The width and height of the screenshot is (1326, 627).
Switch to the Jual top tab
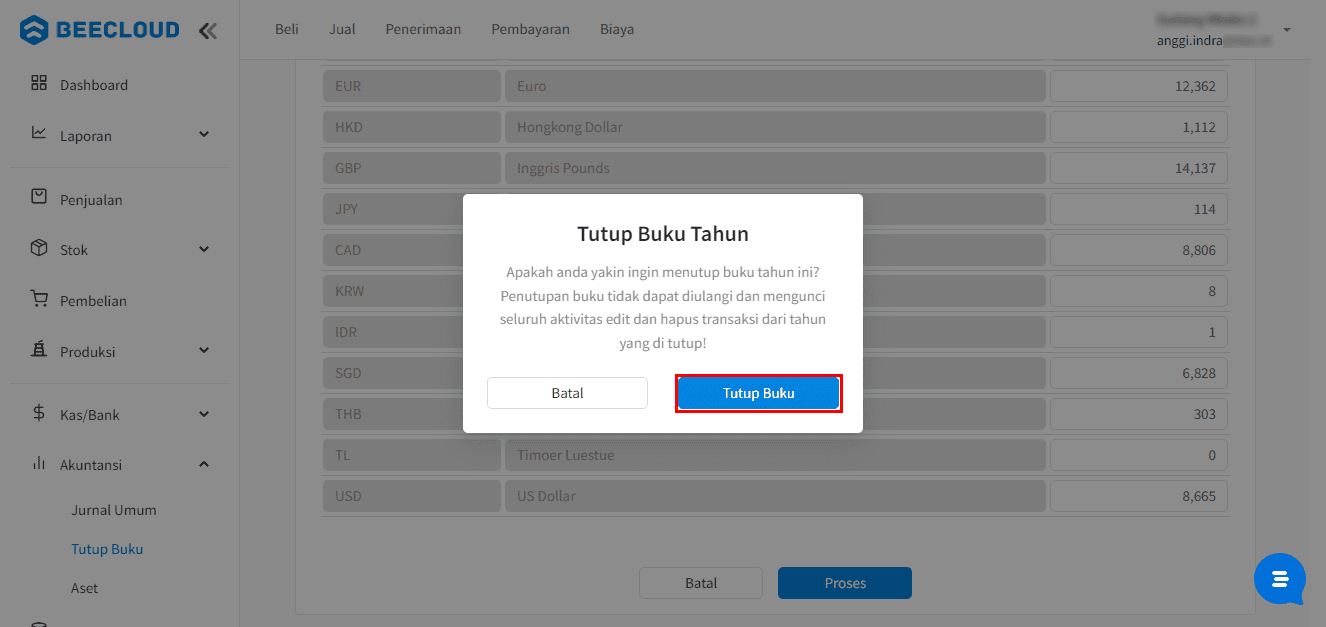pos(342,29)
